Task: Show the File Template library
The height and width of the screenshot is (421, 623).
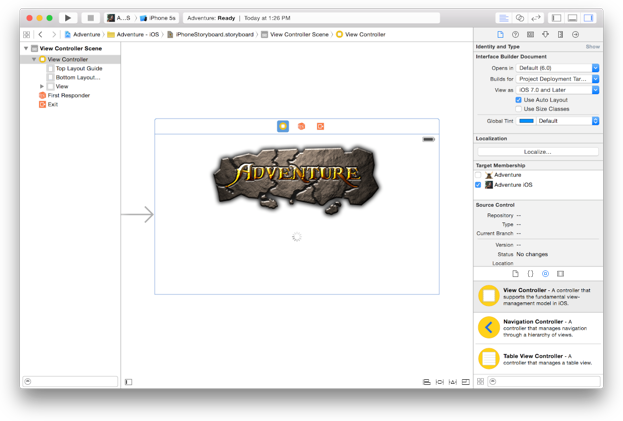Action: 515,274
